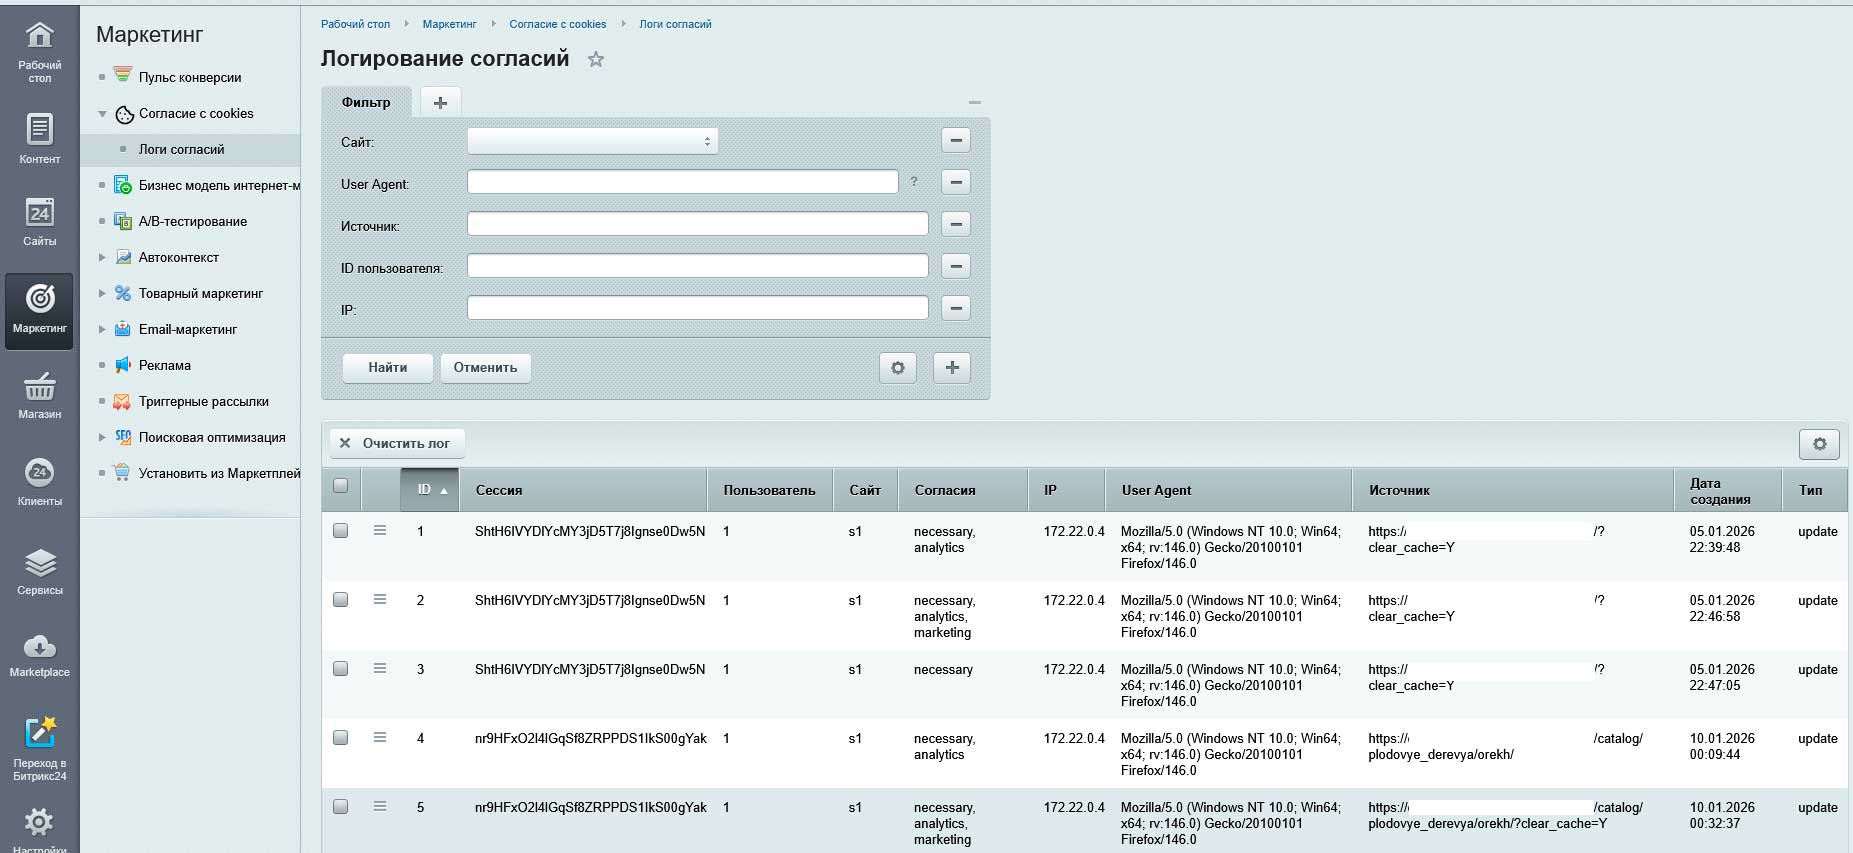Open row actions menu for log ID 3
Screen dimensions: 1853x853
pyautogui.click(x=380, y=668)
